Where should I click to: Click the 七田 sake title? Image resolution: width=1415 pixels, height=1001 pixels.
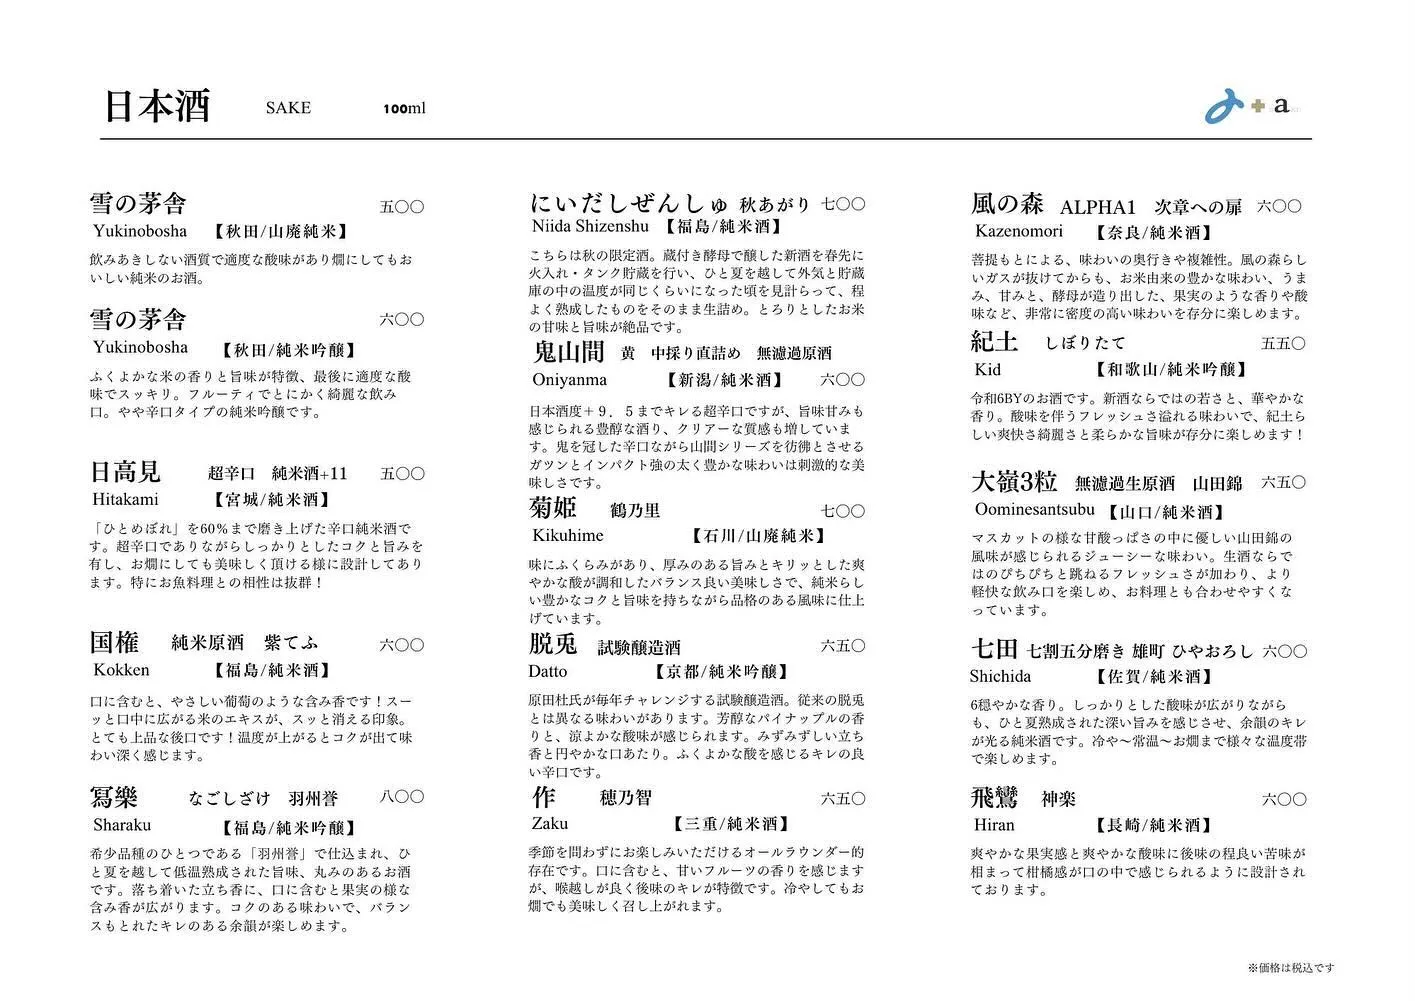click(994, 649)
